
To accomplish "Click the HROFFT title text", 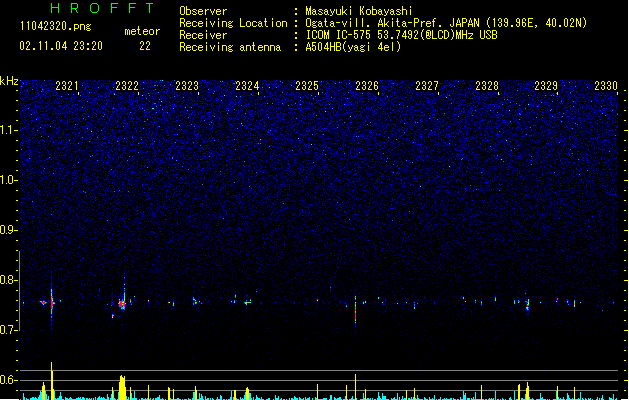I will pos(102,8).
